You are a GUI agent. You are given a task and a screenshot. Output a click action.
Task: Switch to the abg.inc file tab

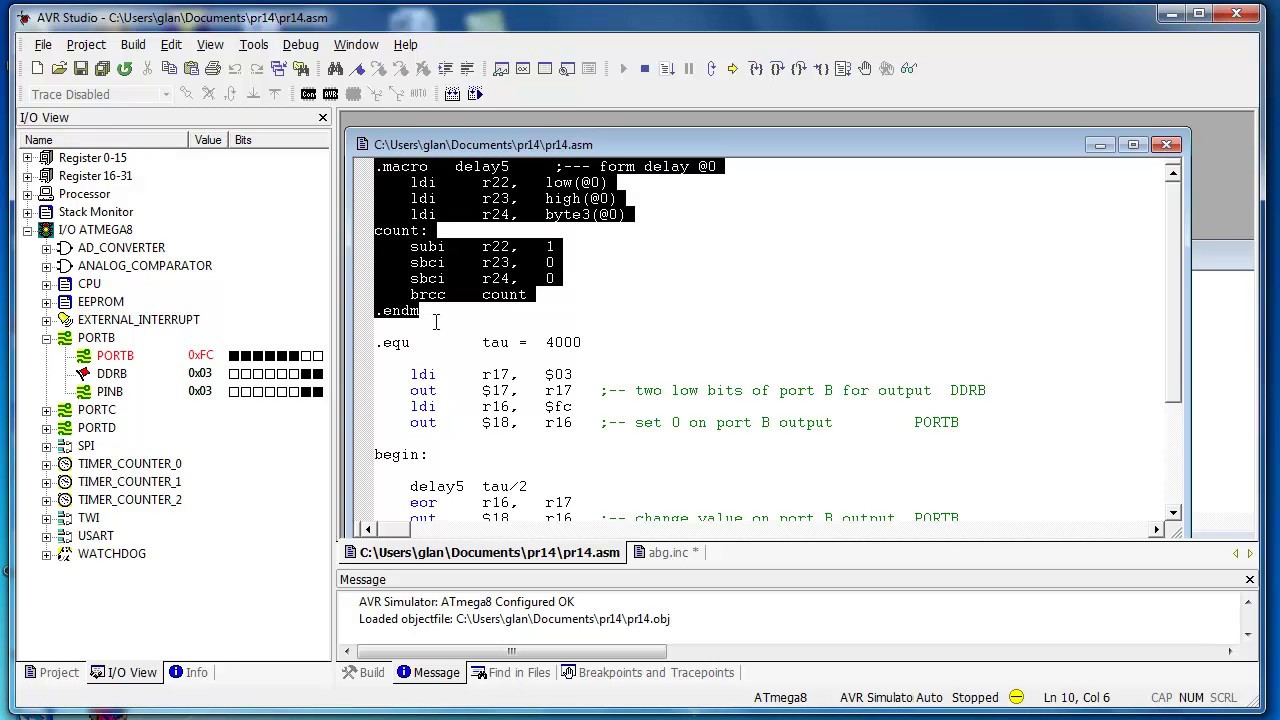tap(667, 552)
